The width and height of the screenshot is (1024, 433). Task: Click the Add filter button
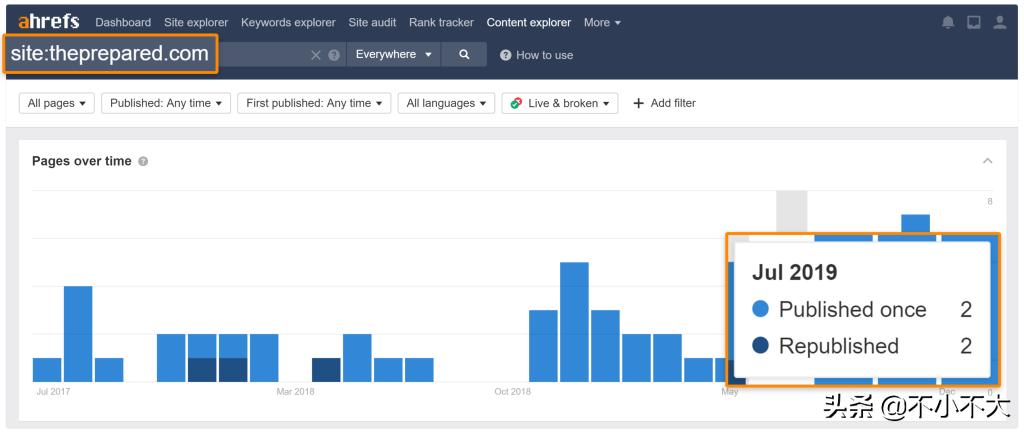(x=664, y=103)
